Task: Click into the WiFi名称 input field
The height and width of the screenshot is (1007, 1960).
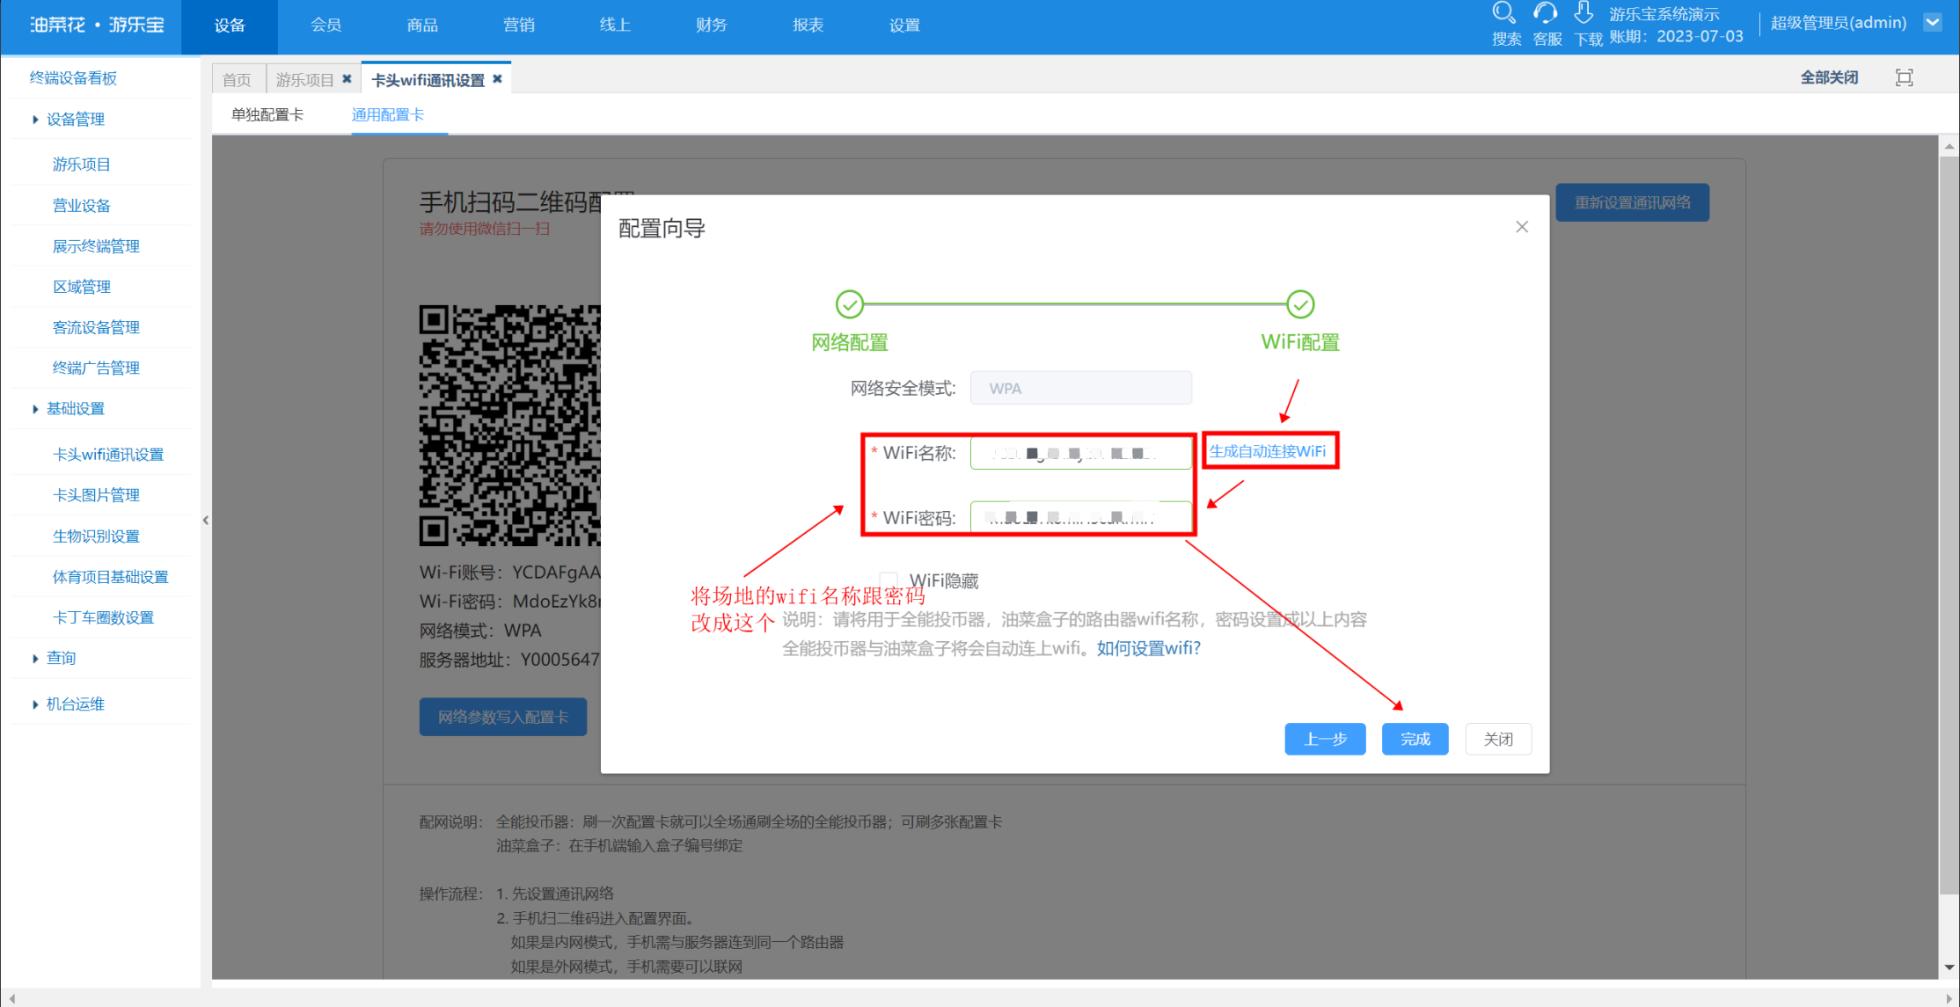Action: point(1081,453)
